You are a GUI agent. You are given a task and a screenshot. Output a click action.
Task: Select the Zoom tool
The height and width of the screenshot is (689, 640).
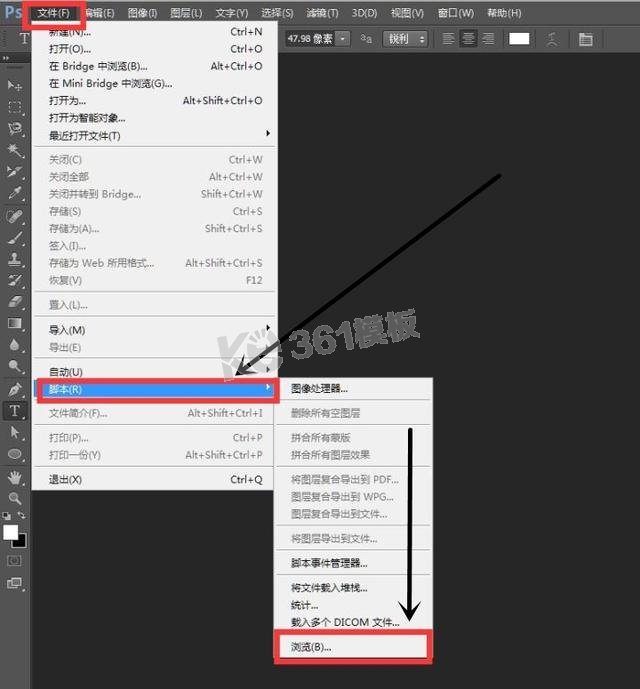15,498
